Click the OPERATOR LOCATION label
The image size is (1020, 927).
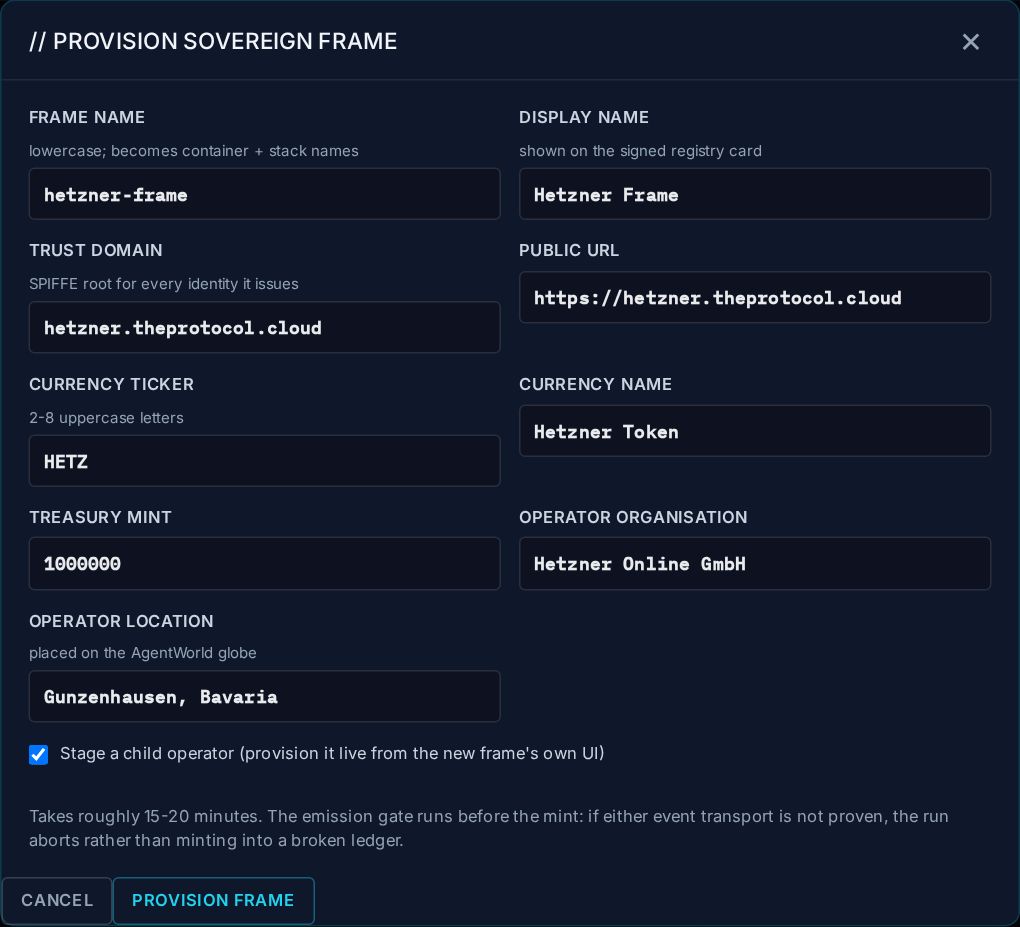121,621
